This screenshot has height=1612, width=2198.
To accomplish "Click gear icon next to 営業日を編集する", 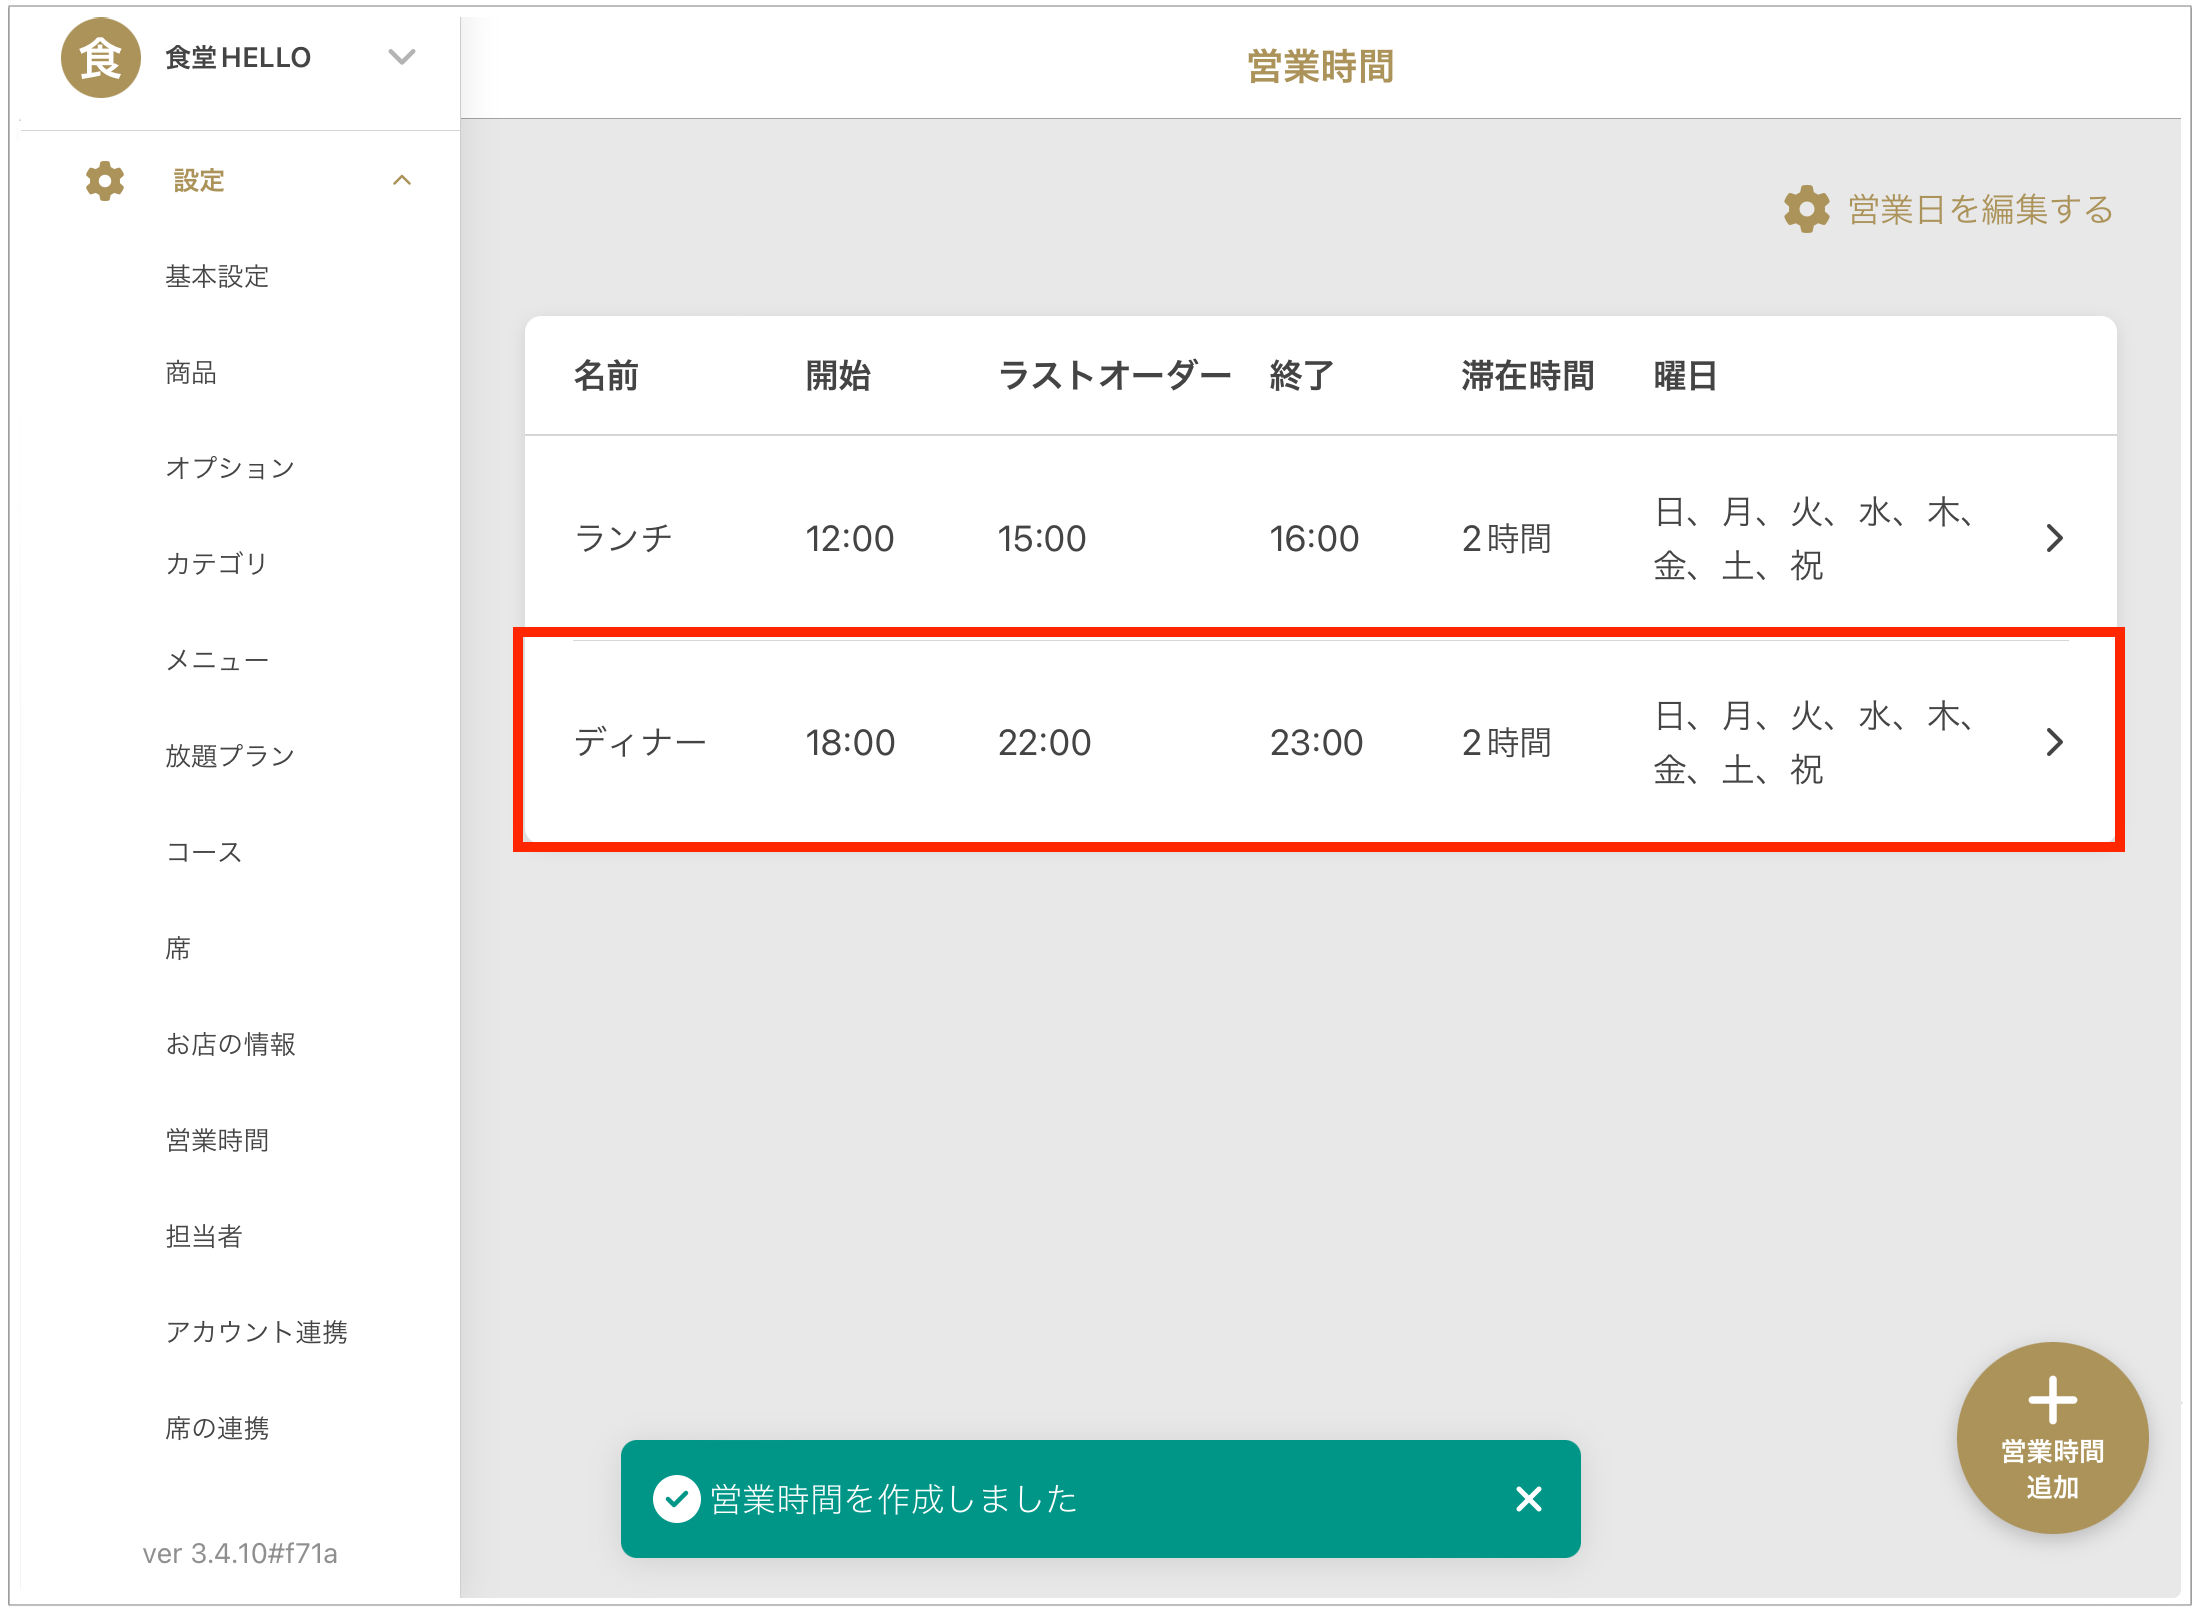I will click(1806, 210).
